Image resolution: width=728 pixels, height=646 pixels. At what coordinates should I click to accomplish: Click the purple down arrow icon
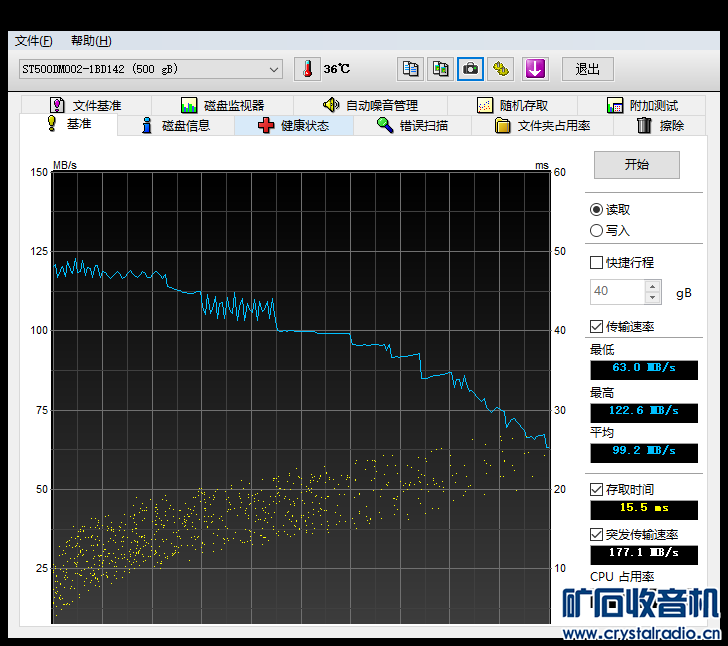(535, 69)
